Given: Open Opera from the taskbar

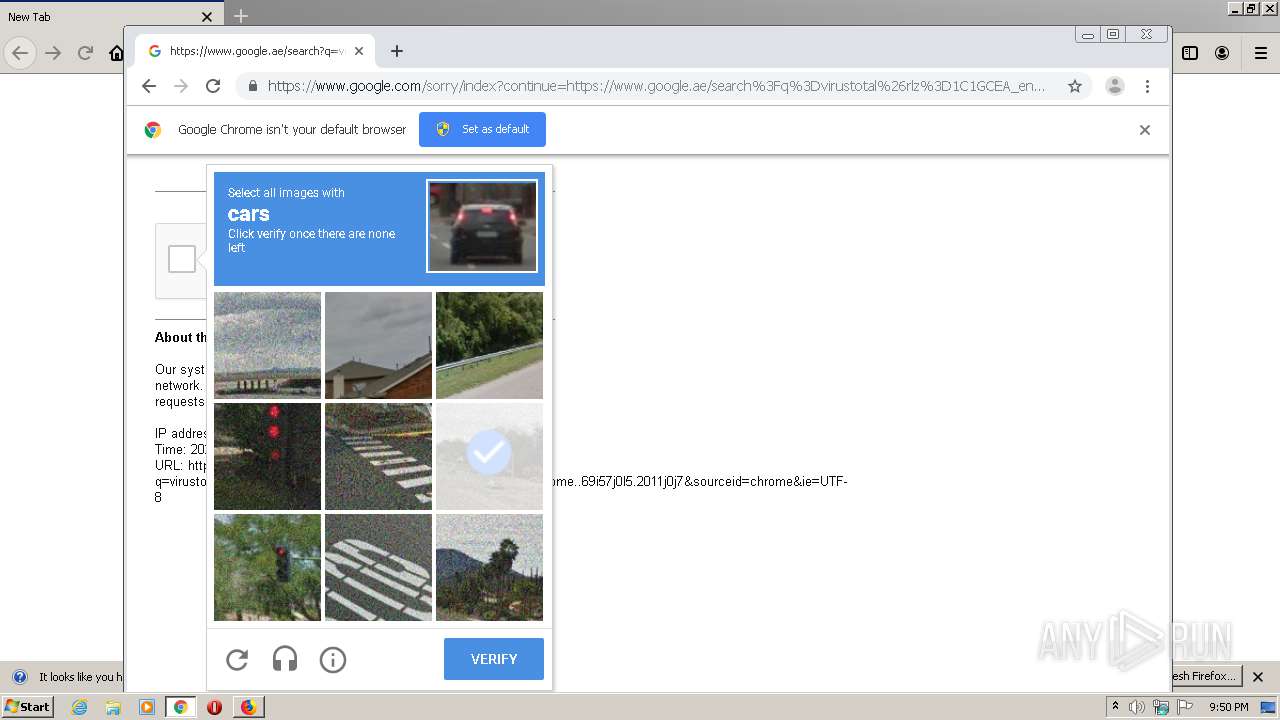Looking at the screenshot, I should [214, 707].
